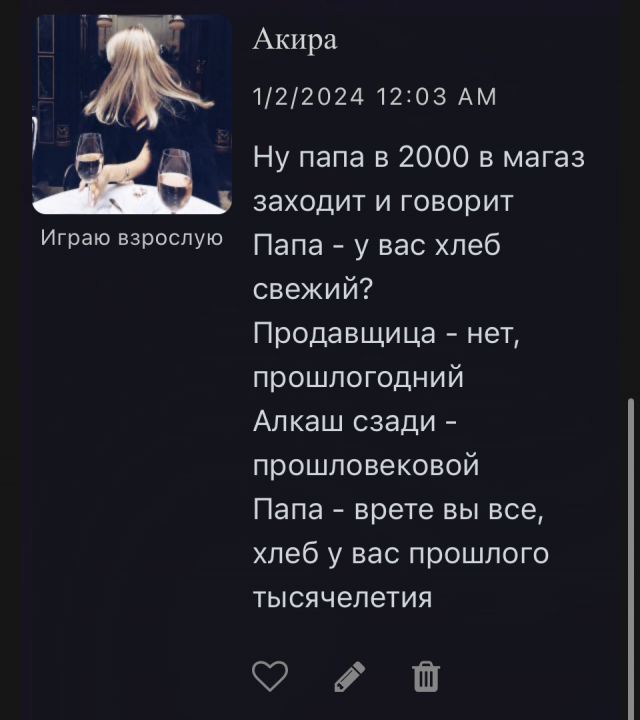640x720 pixels.
Task: Click the word магаз in the message
Action: [x=544, y=157]
